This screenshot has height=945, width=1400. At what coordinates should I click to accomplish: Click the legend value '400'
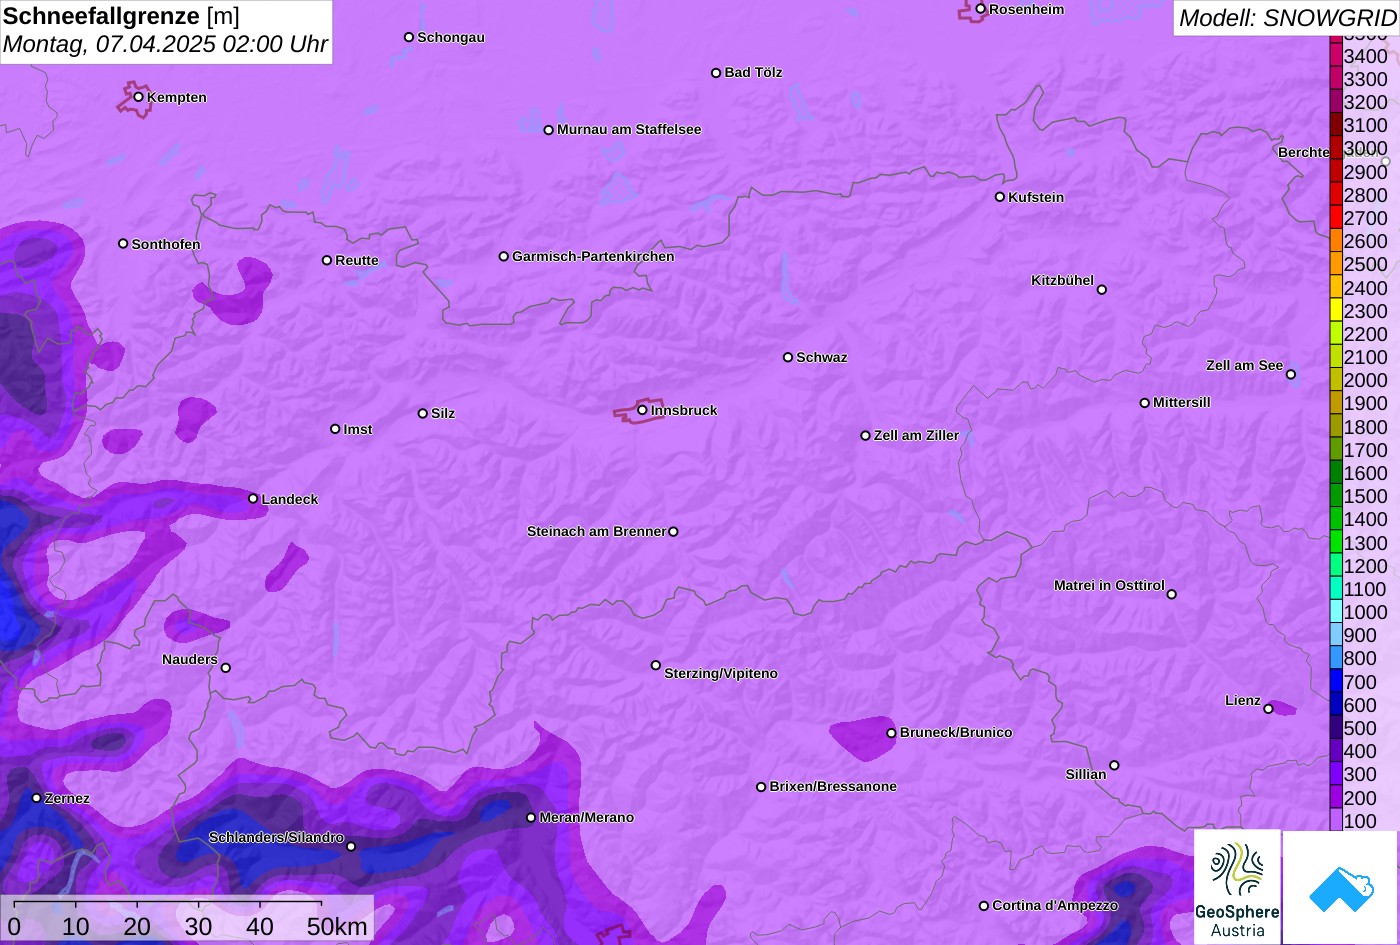point(1360,751)
